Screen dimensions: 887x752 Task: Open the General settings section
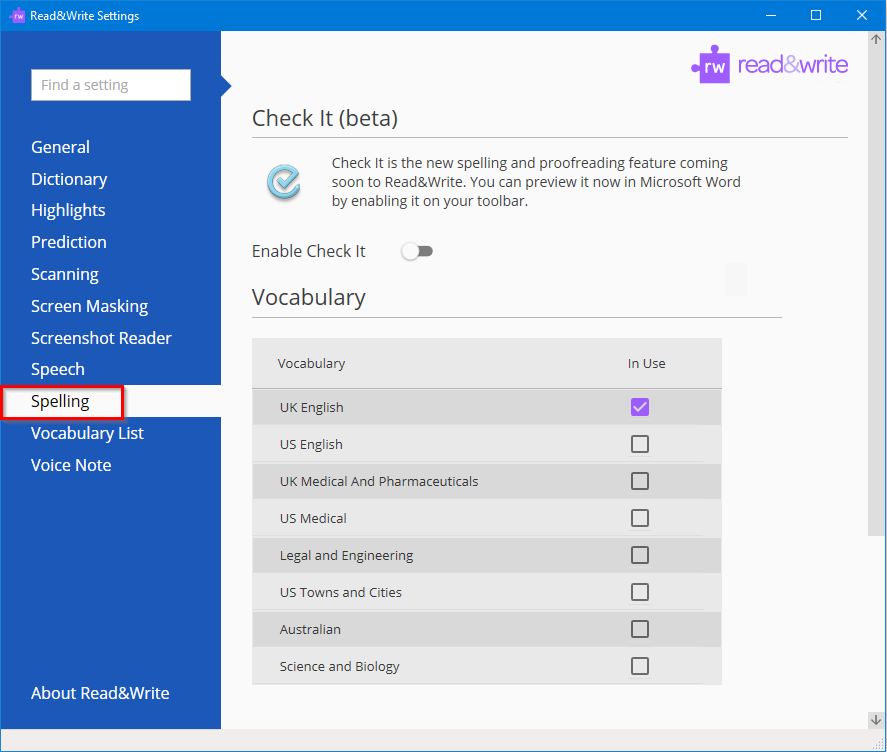61,147
